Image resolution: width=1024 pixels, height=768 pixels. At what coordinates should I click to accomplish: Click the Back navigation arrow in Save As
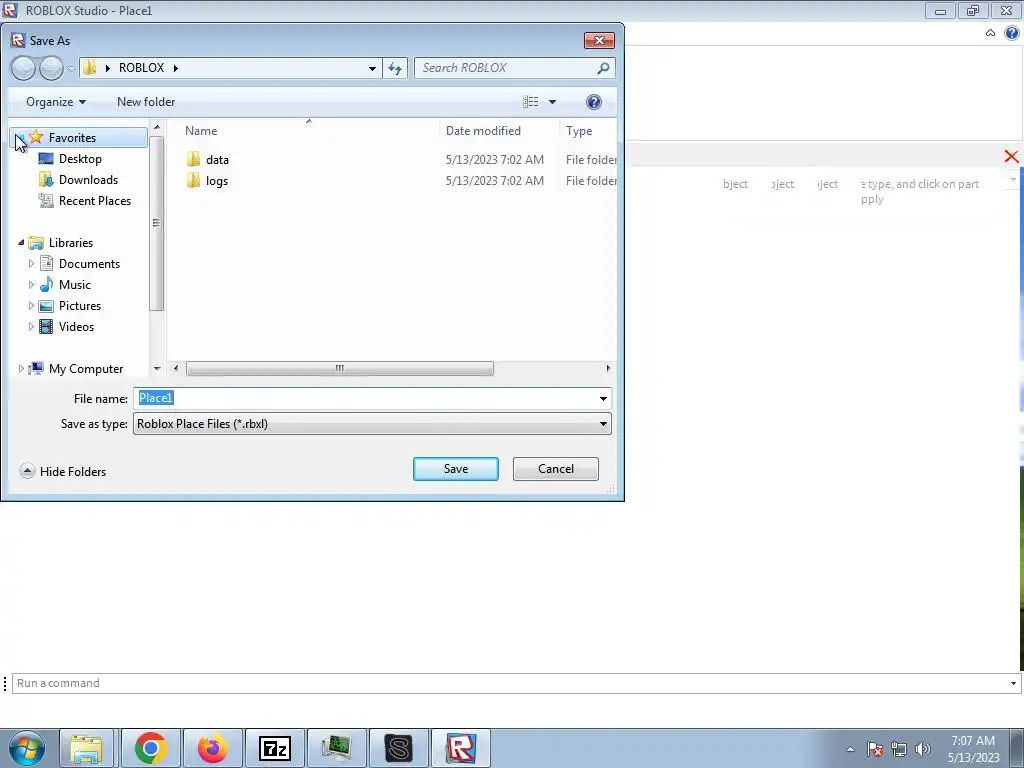point(24,68)
